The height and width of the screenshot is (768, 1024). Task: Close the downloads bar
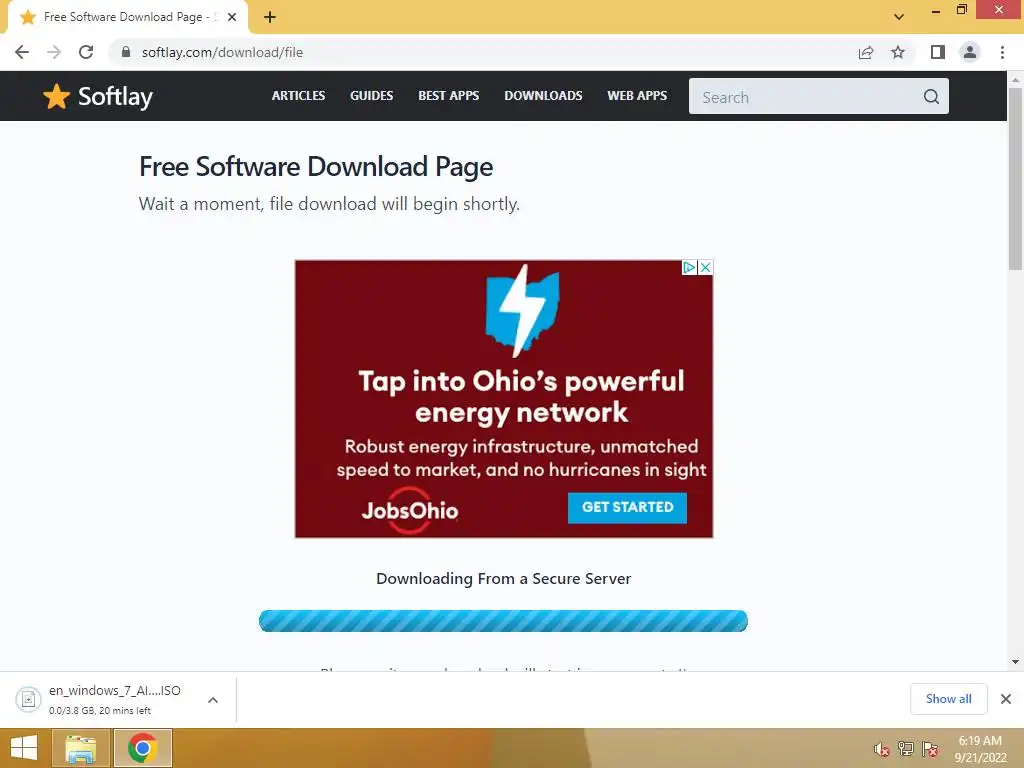click(1006, 699)
